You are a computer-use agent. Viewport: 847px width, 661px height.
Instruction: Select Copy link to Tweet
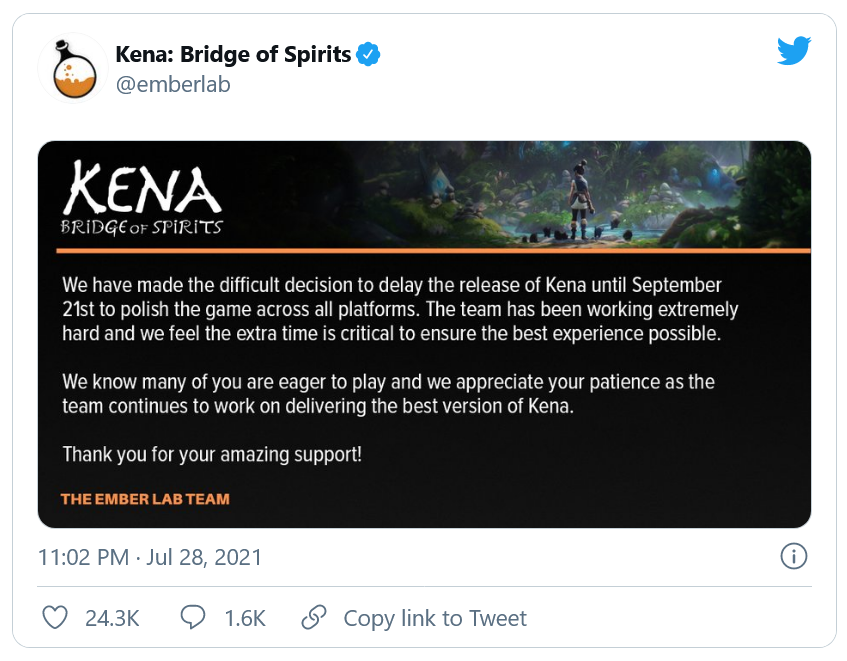[x=435, y=619]
